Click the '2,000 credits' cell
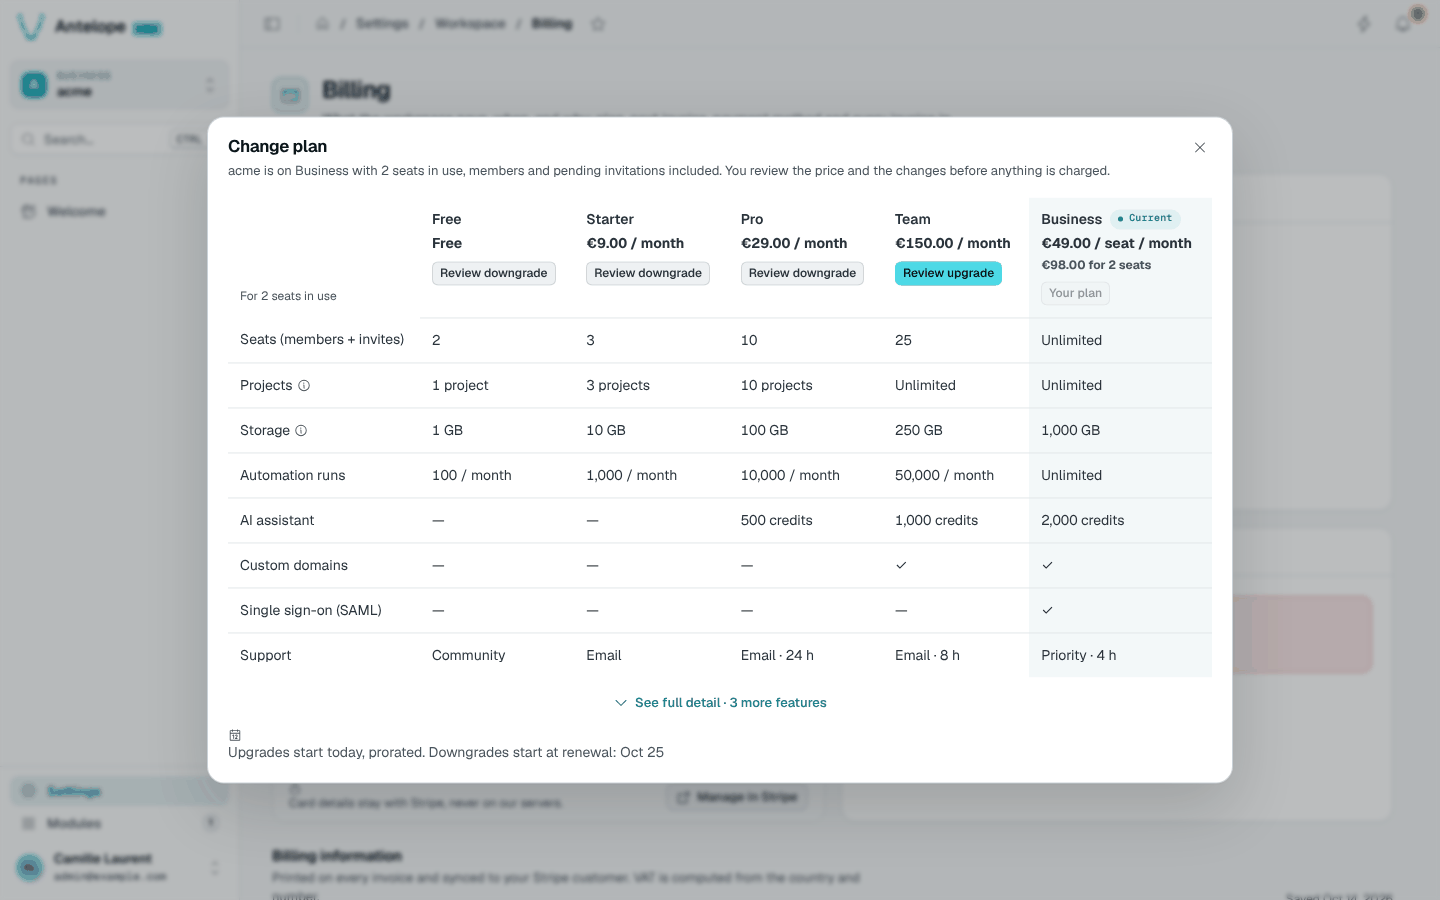This screenshot has width=1440, height=900. tap(1082, 521)
